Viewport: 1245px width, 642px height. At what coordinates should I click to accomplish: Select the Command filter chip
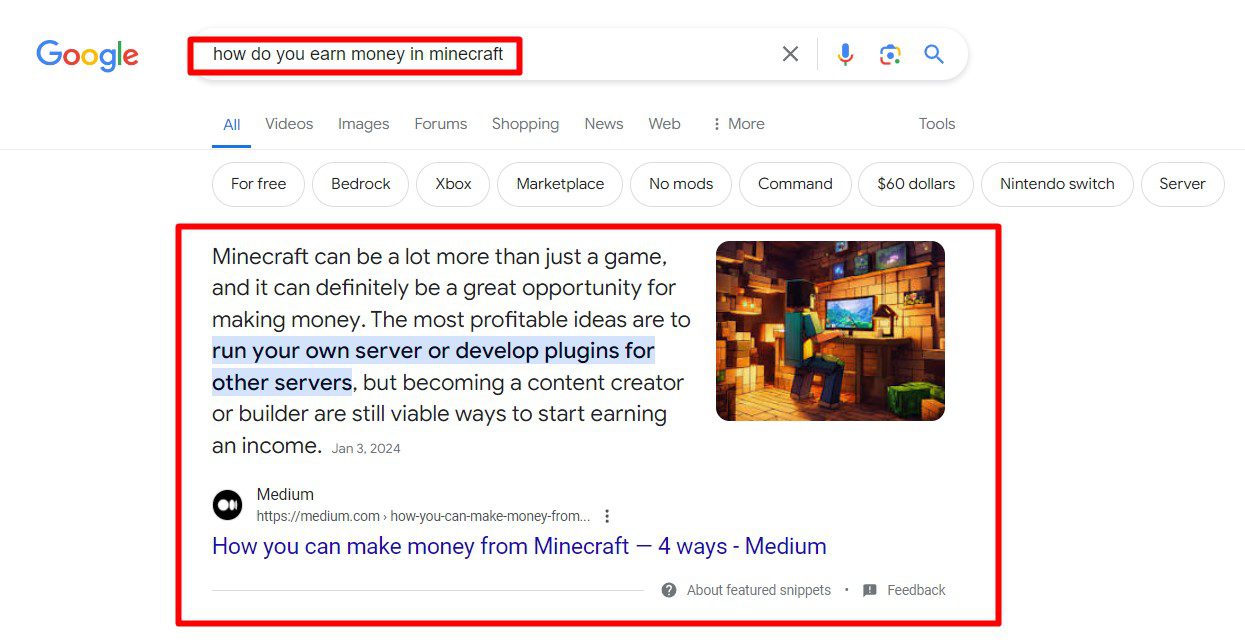click(795, 184)
